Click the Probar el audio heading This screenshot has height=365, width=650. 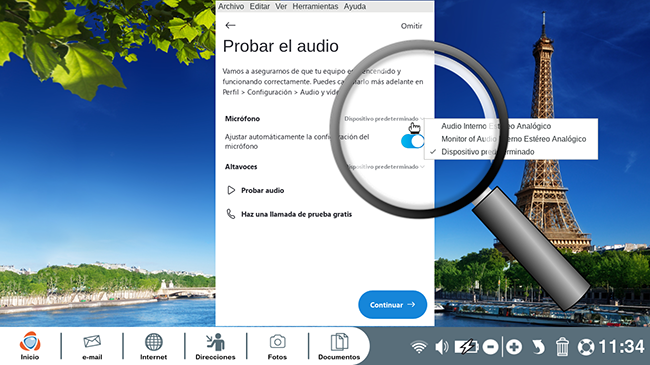coord(281,46)
